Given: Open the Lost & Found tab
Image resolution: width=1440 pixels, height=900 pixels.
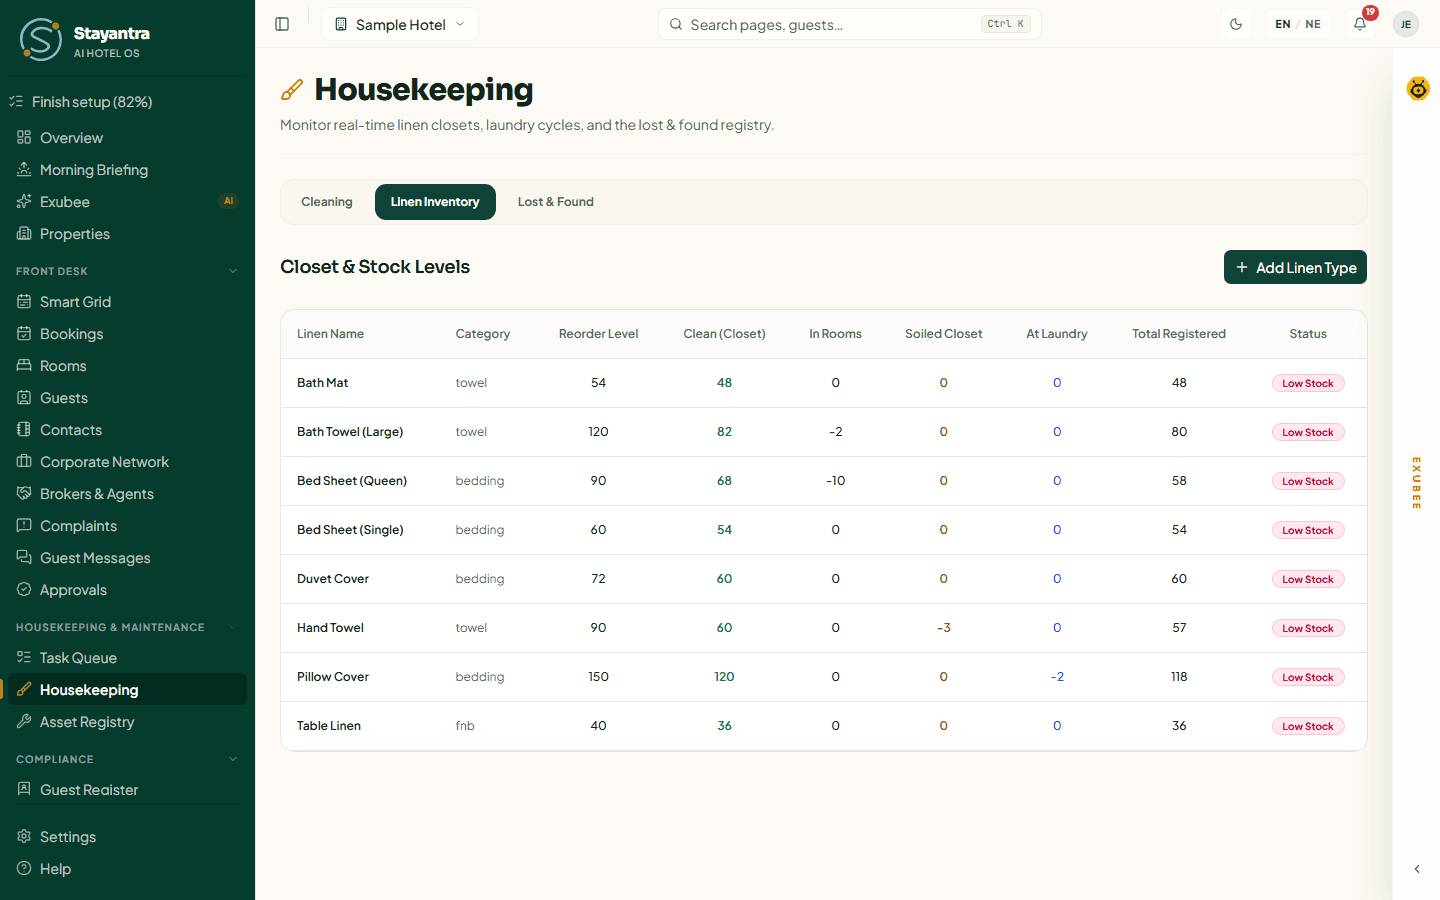Looking at the screenshot, I should pos(556,202).
